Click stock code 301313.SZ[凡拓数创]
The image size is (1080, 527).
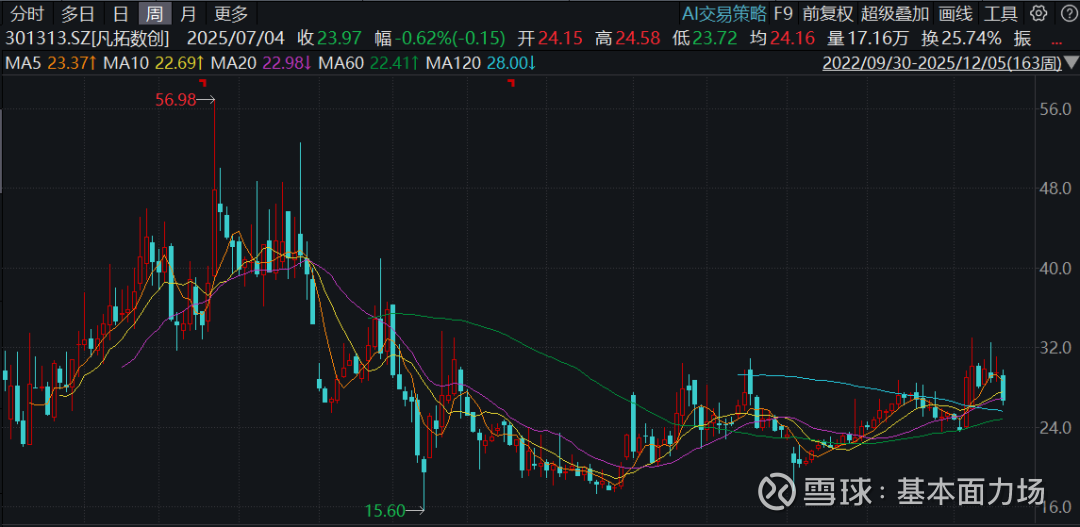pos(87,38)
